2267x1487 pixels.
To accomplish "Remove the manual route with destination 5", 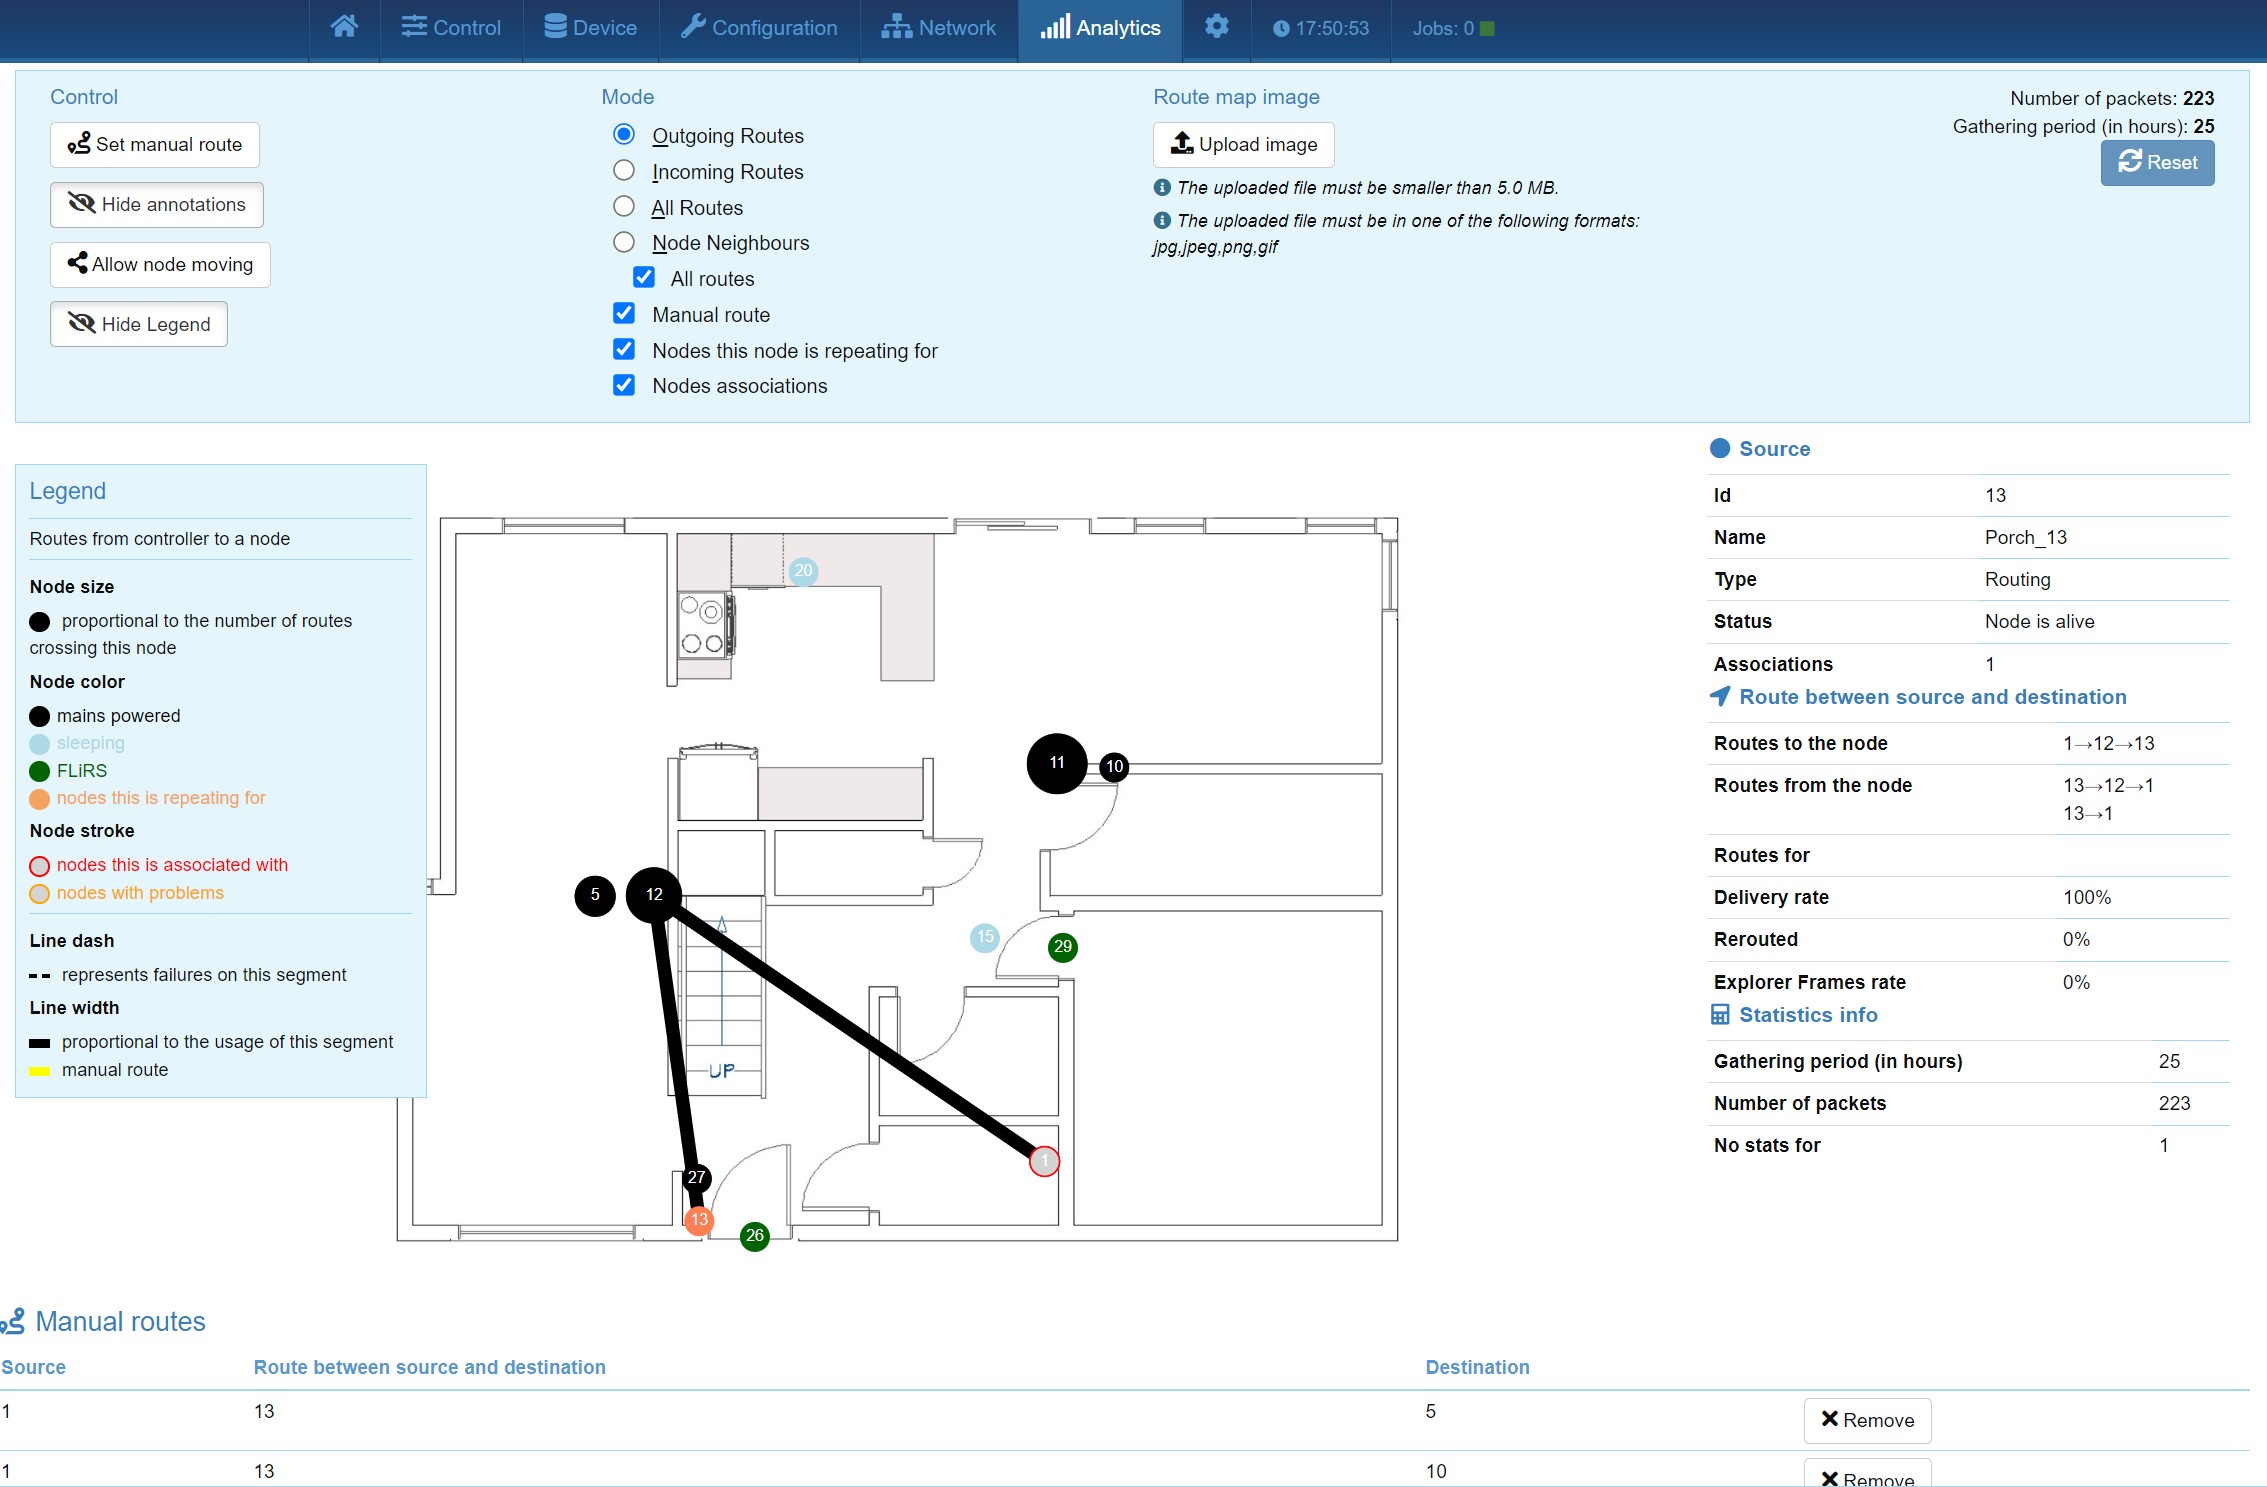I will pos(1866,1420).
